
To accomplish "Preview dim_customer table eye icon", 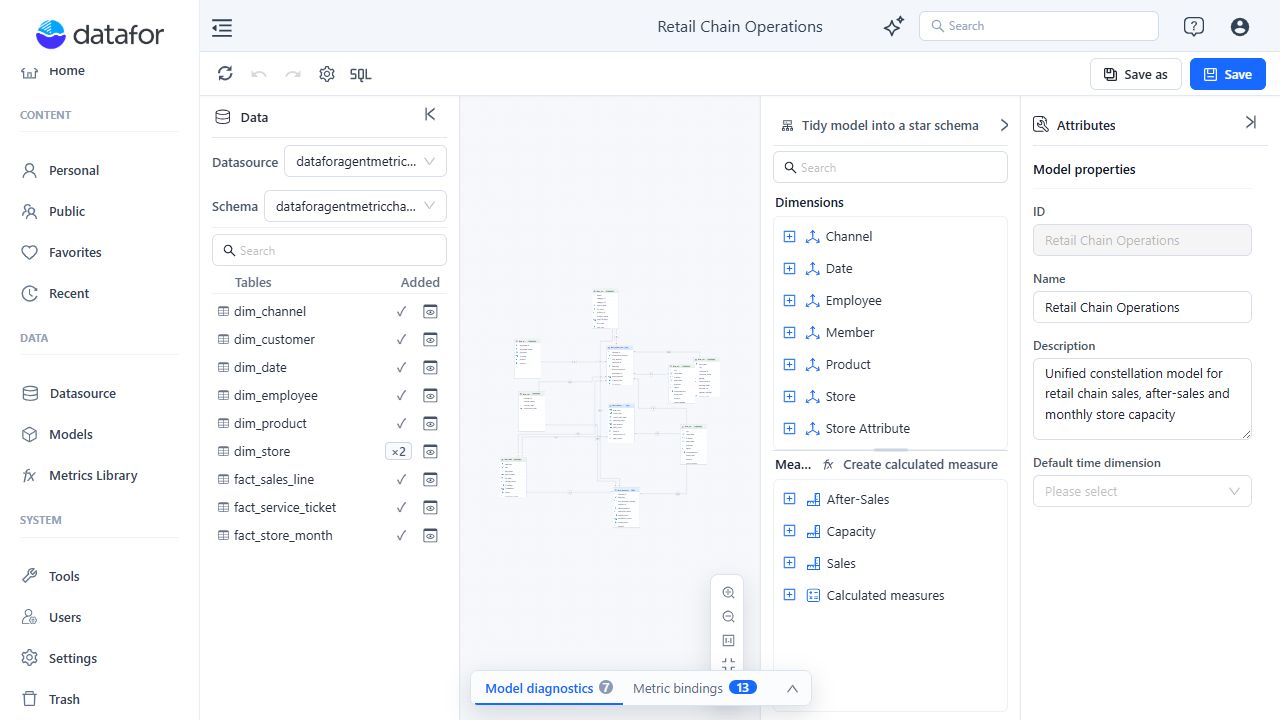I will pyautogui.click(x=430, y=339).
